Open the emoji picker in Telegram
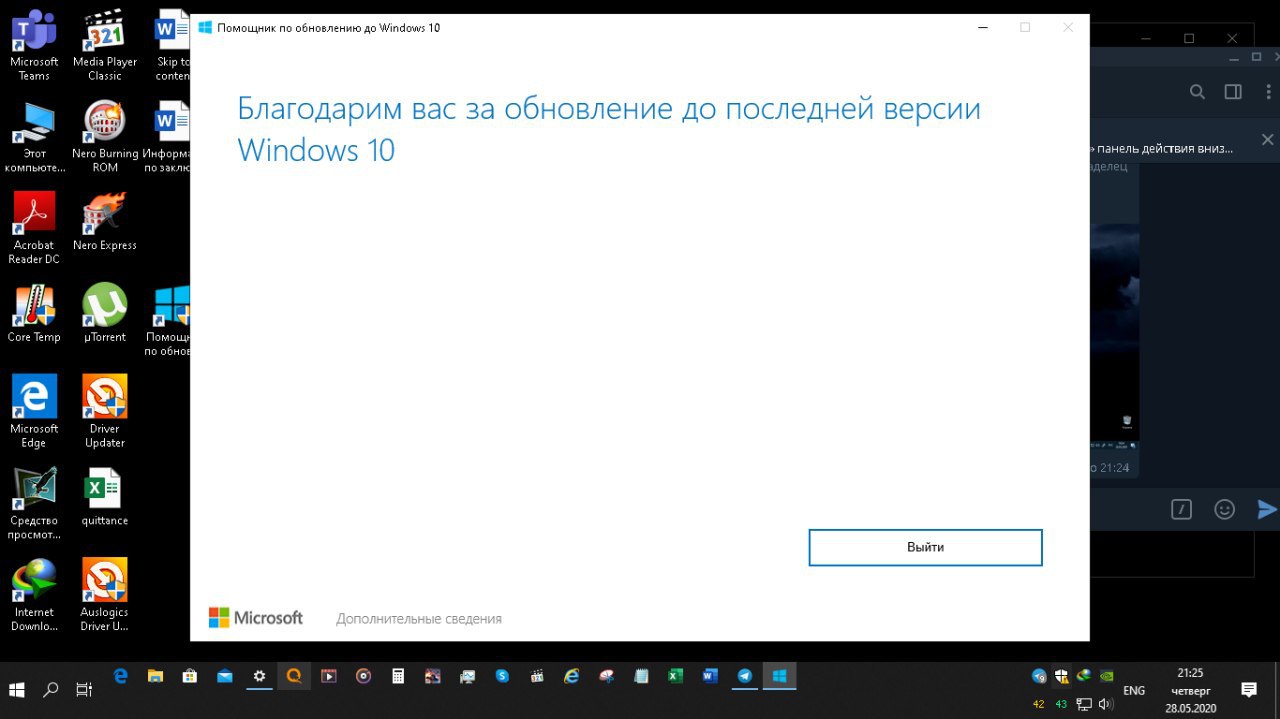This screenshot has height=719, width=1280. click(x=1224, y=509)
